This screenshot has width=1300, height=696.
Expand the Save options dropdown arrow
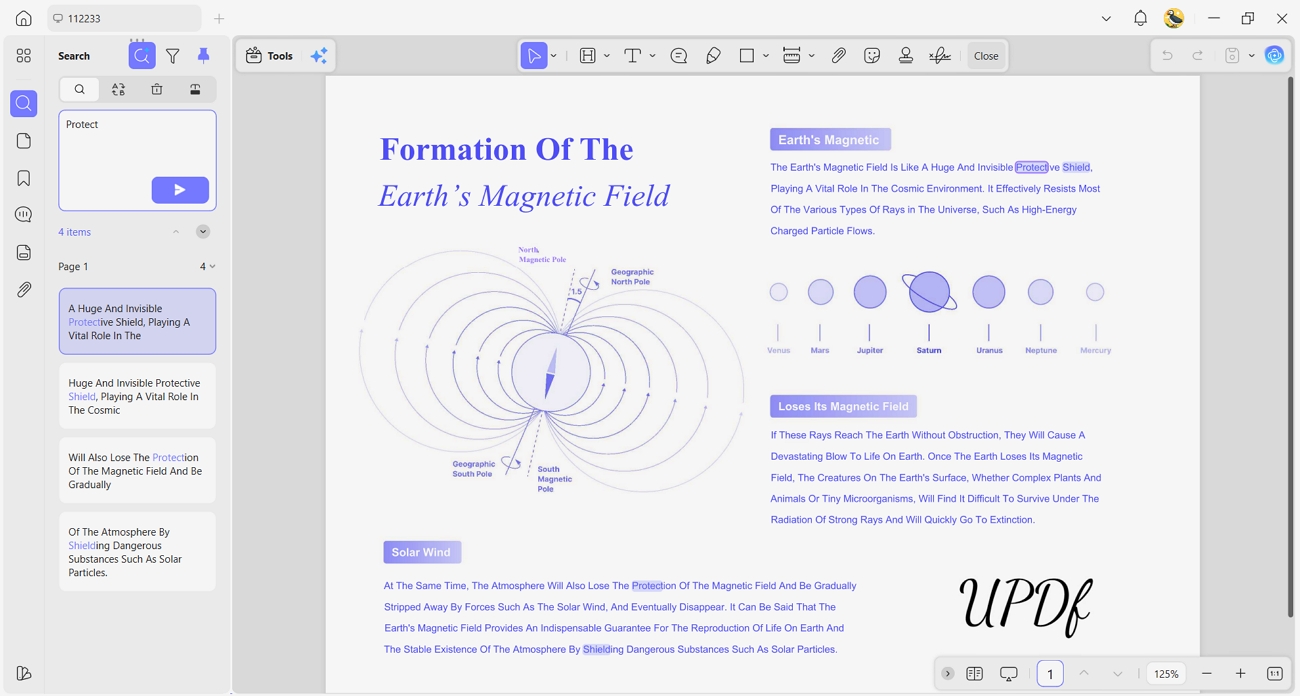[1252, 56]
